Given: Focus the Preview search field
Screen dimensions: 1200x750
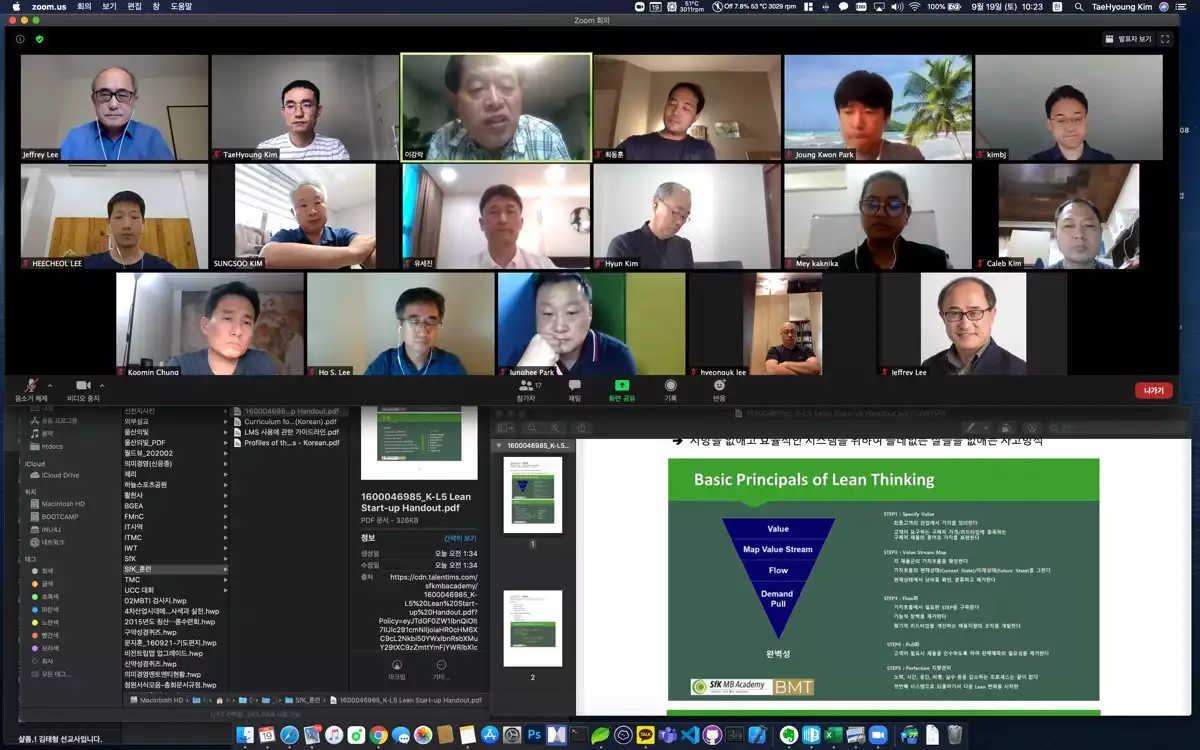Looking at the screenshot, I should (x=1118, y=427).
